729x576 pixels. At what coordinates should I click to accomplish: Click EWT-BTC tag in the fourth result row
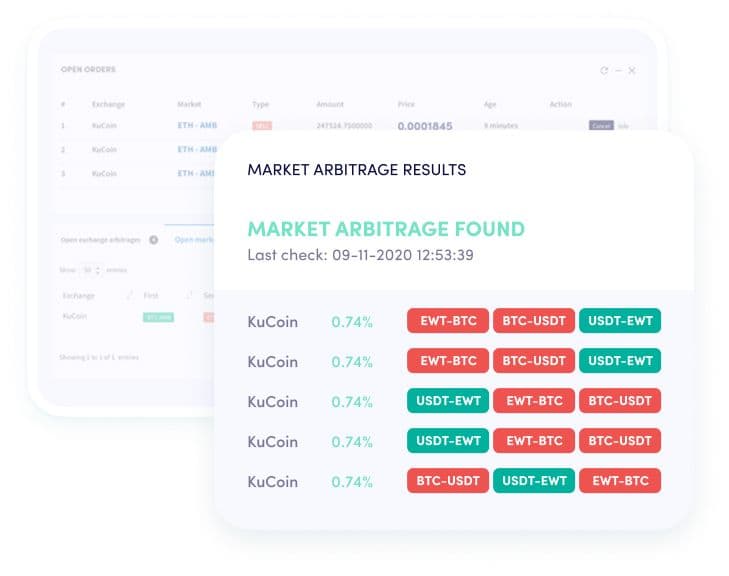[534, 441]
